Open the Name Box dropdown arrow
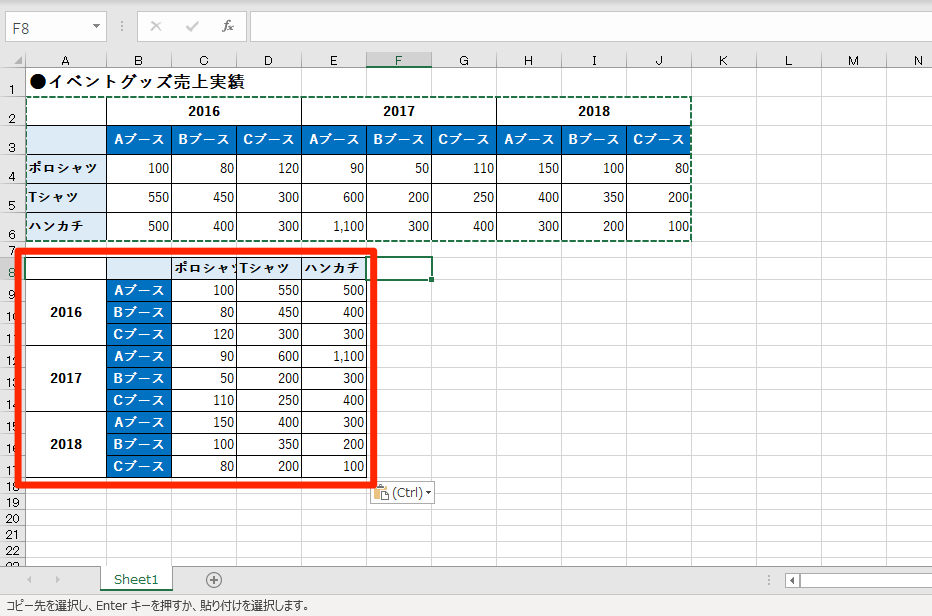 click(x=96, y=26)
